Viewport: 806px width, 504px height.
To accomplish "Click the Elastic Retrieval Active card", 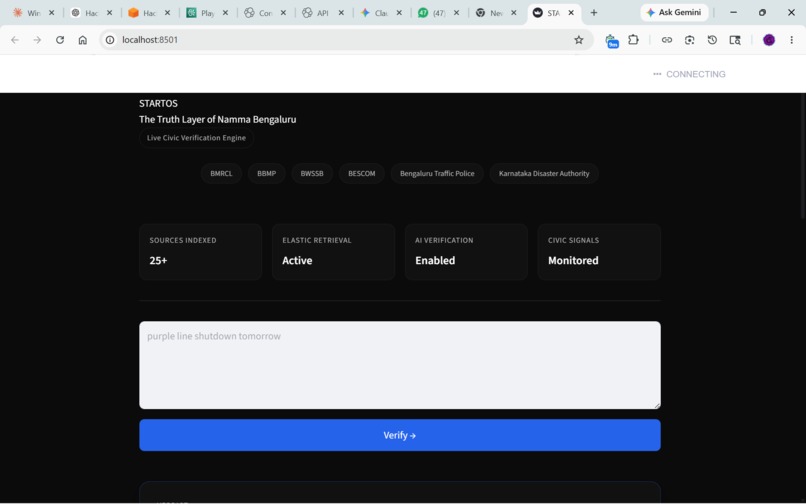I will point(333,251).
